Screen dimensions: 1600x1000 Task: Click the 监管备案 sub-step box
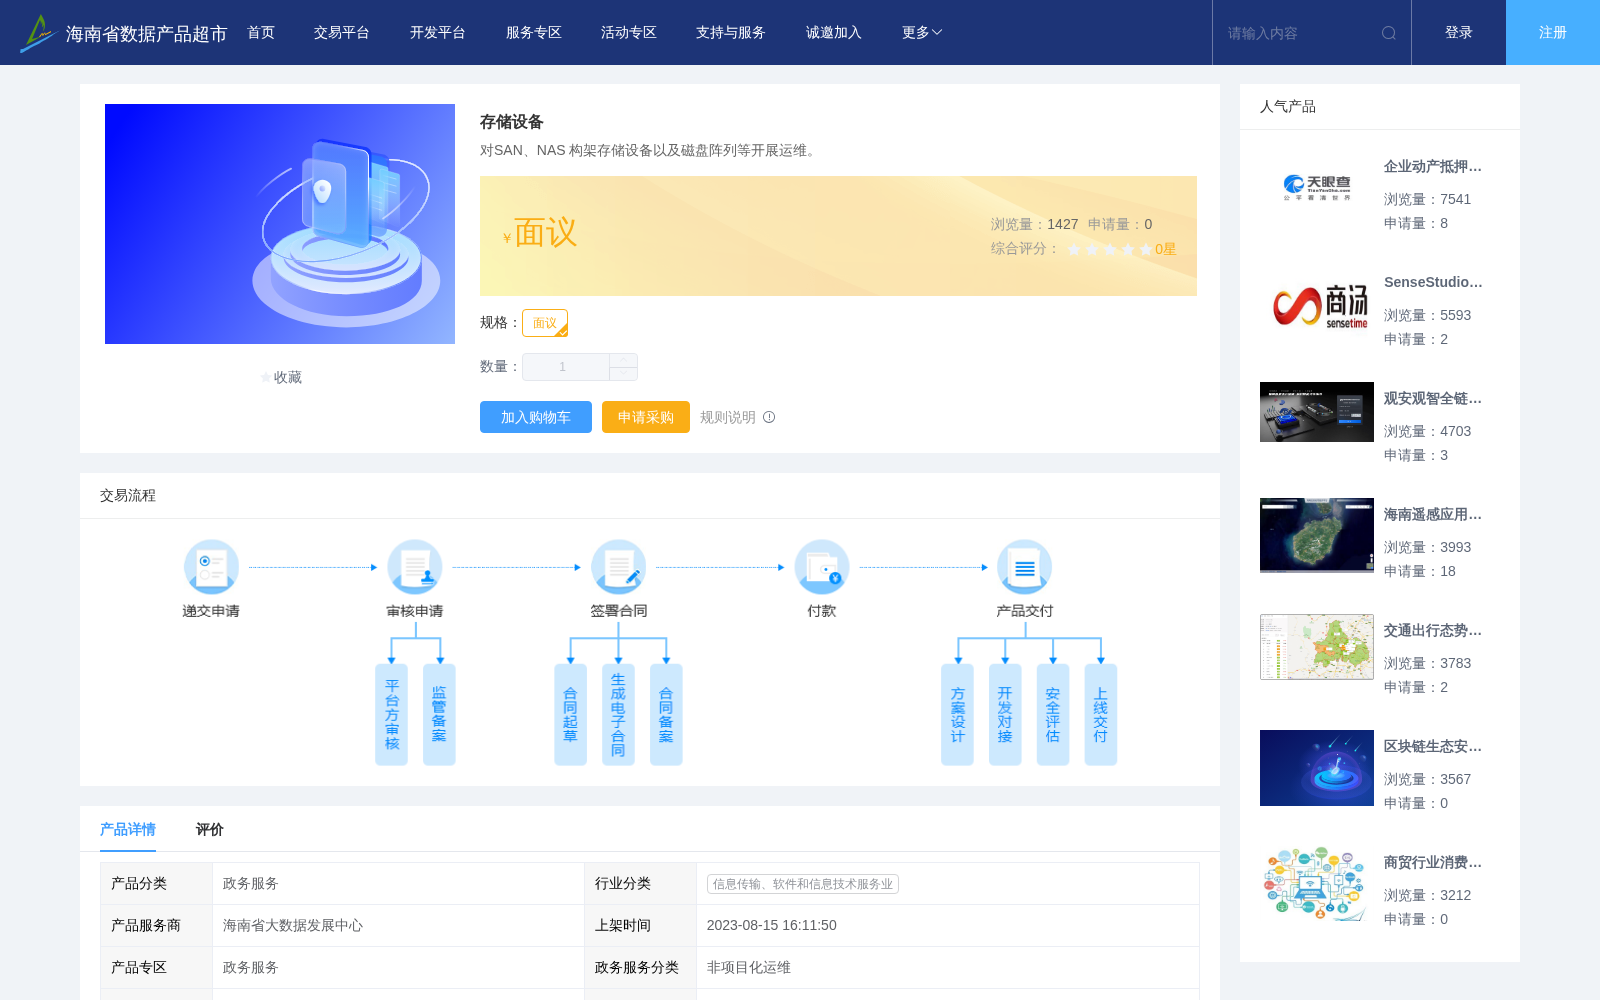coord(439,714)
